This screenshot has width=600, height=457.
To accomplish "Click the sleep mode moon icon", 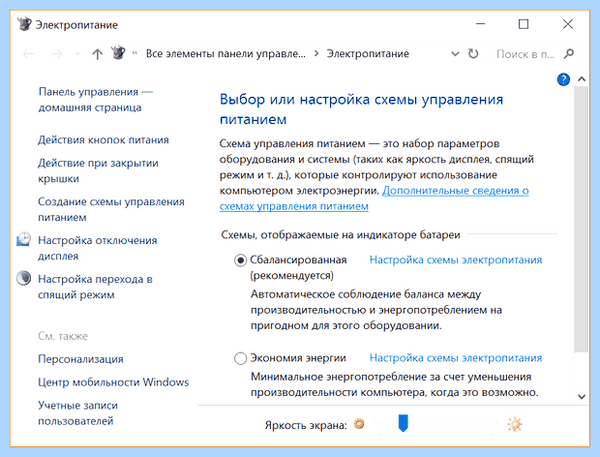I will [x=24, y=278].
